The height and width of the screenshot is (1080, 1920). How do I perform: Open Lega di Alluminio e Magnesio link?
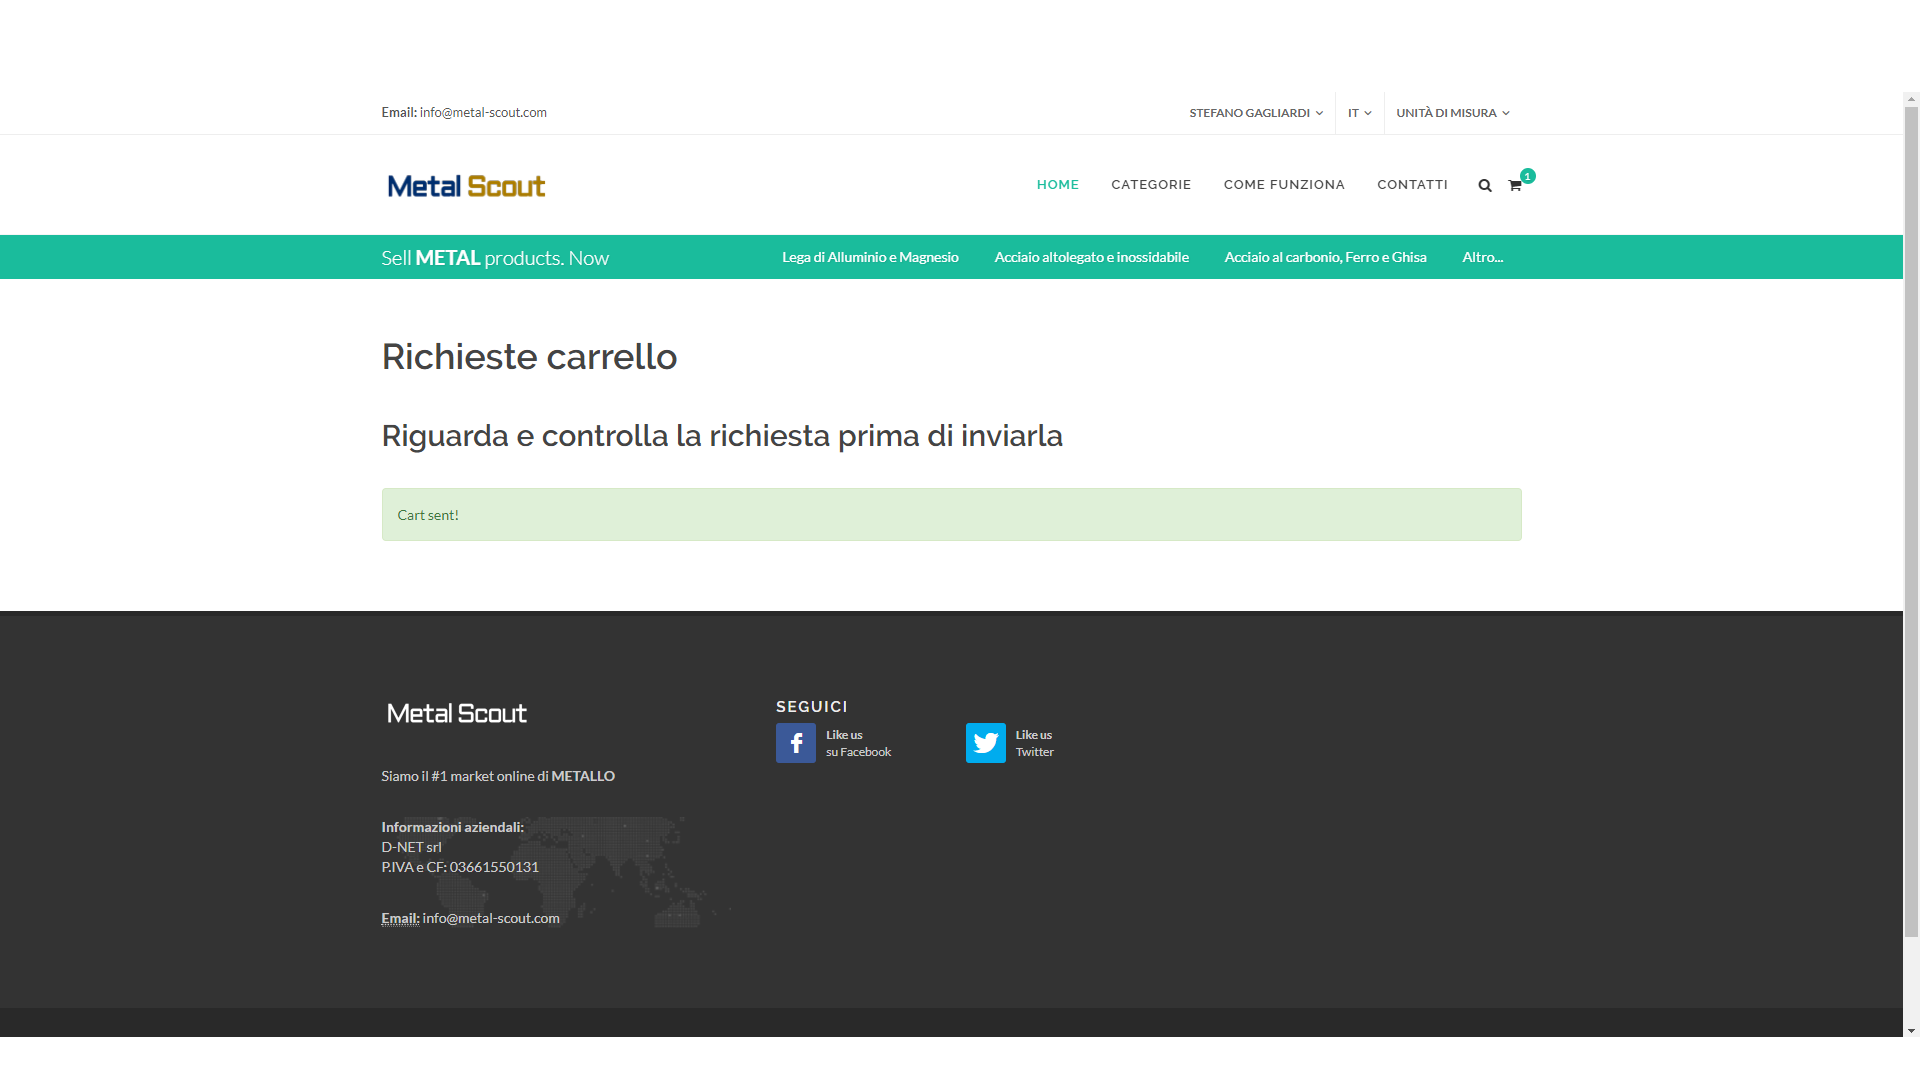(x=870, y=257)
